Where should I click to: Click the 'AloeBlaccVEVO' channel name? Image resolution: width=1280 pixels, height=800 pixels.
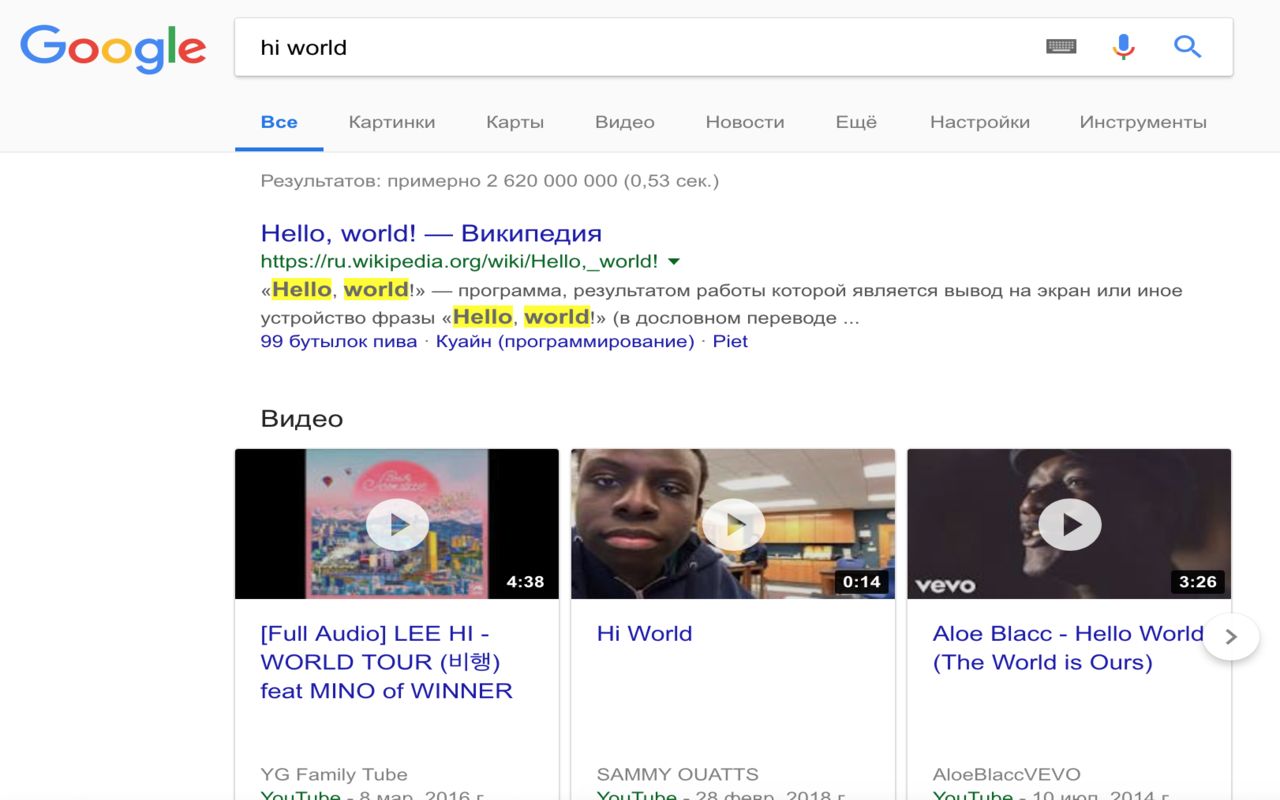(x=1007, y=774)
